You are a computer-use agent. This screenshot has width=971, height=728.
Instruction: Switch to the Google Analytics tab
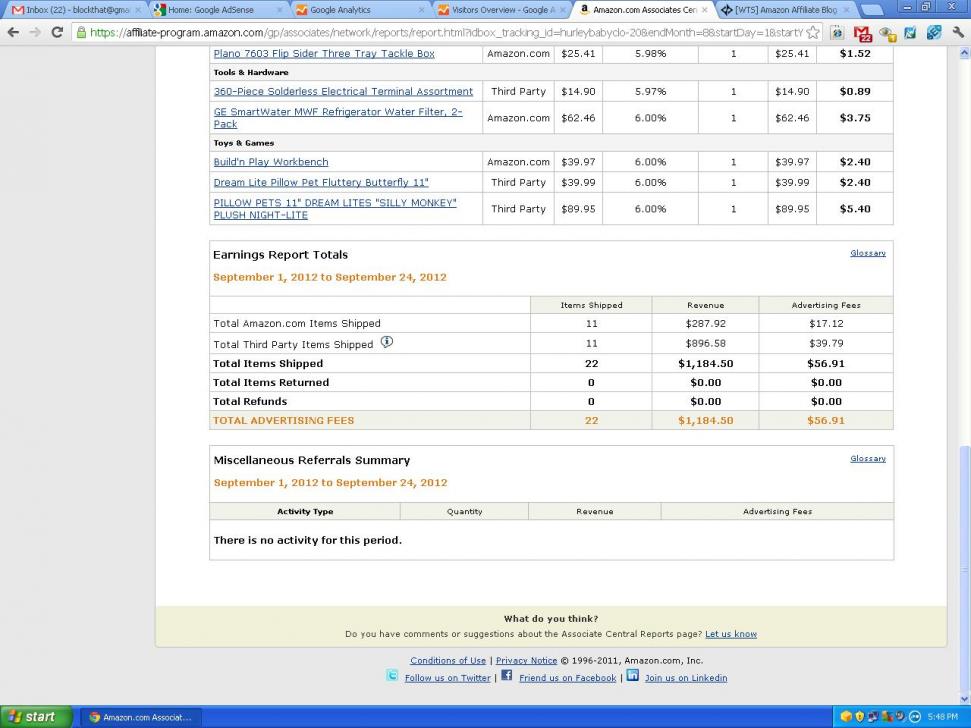point(360,10)
